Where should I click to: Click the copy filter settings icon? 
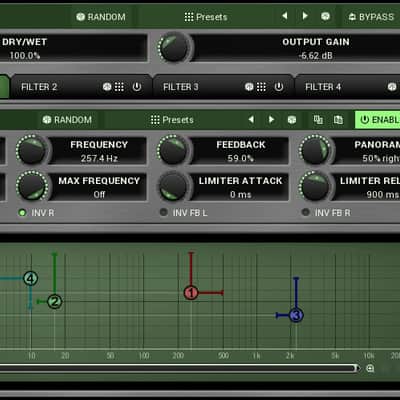318,119
